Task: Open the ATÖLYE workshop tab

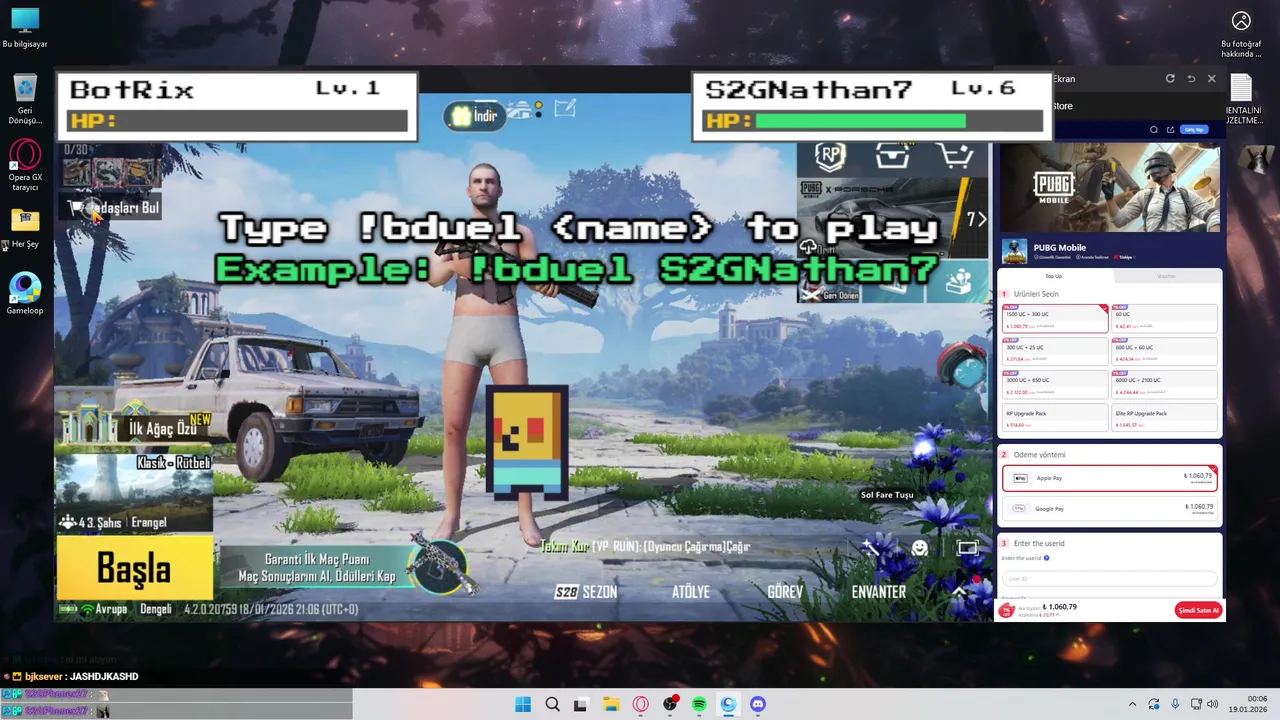Action: [x=690, y=592]
